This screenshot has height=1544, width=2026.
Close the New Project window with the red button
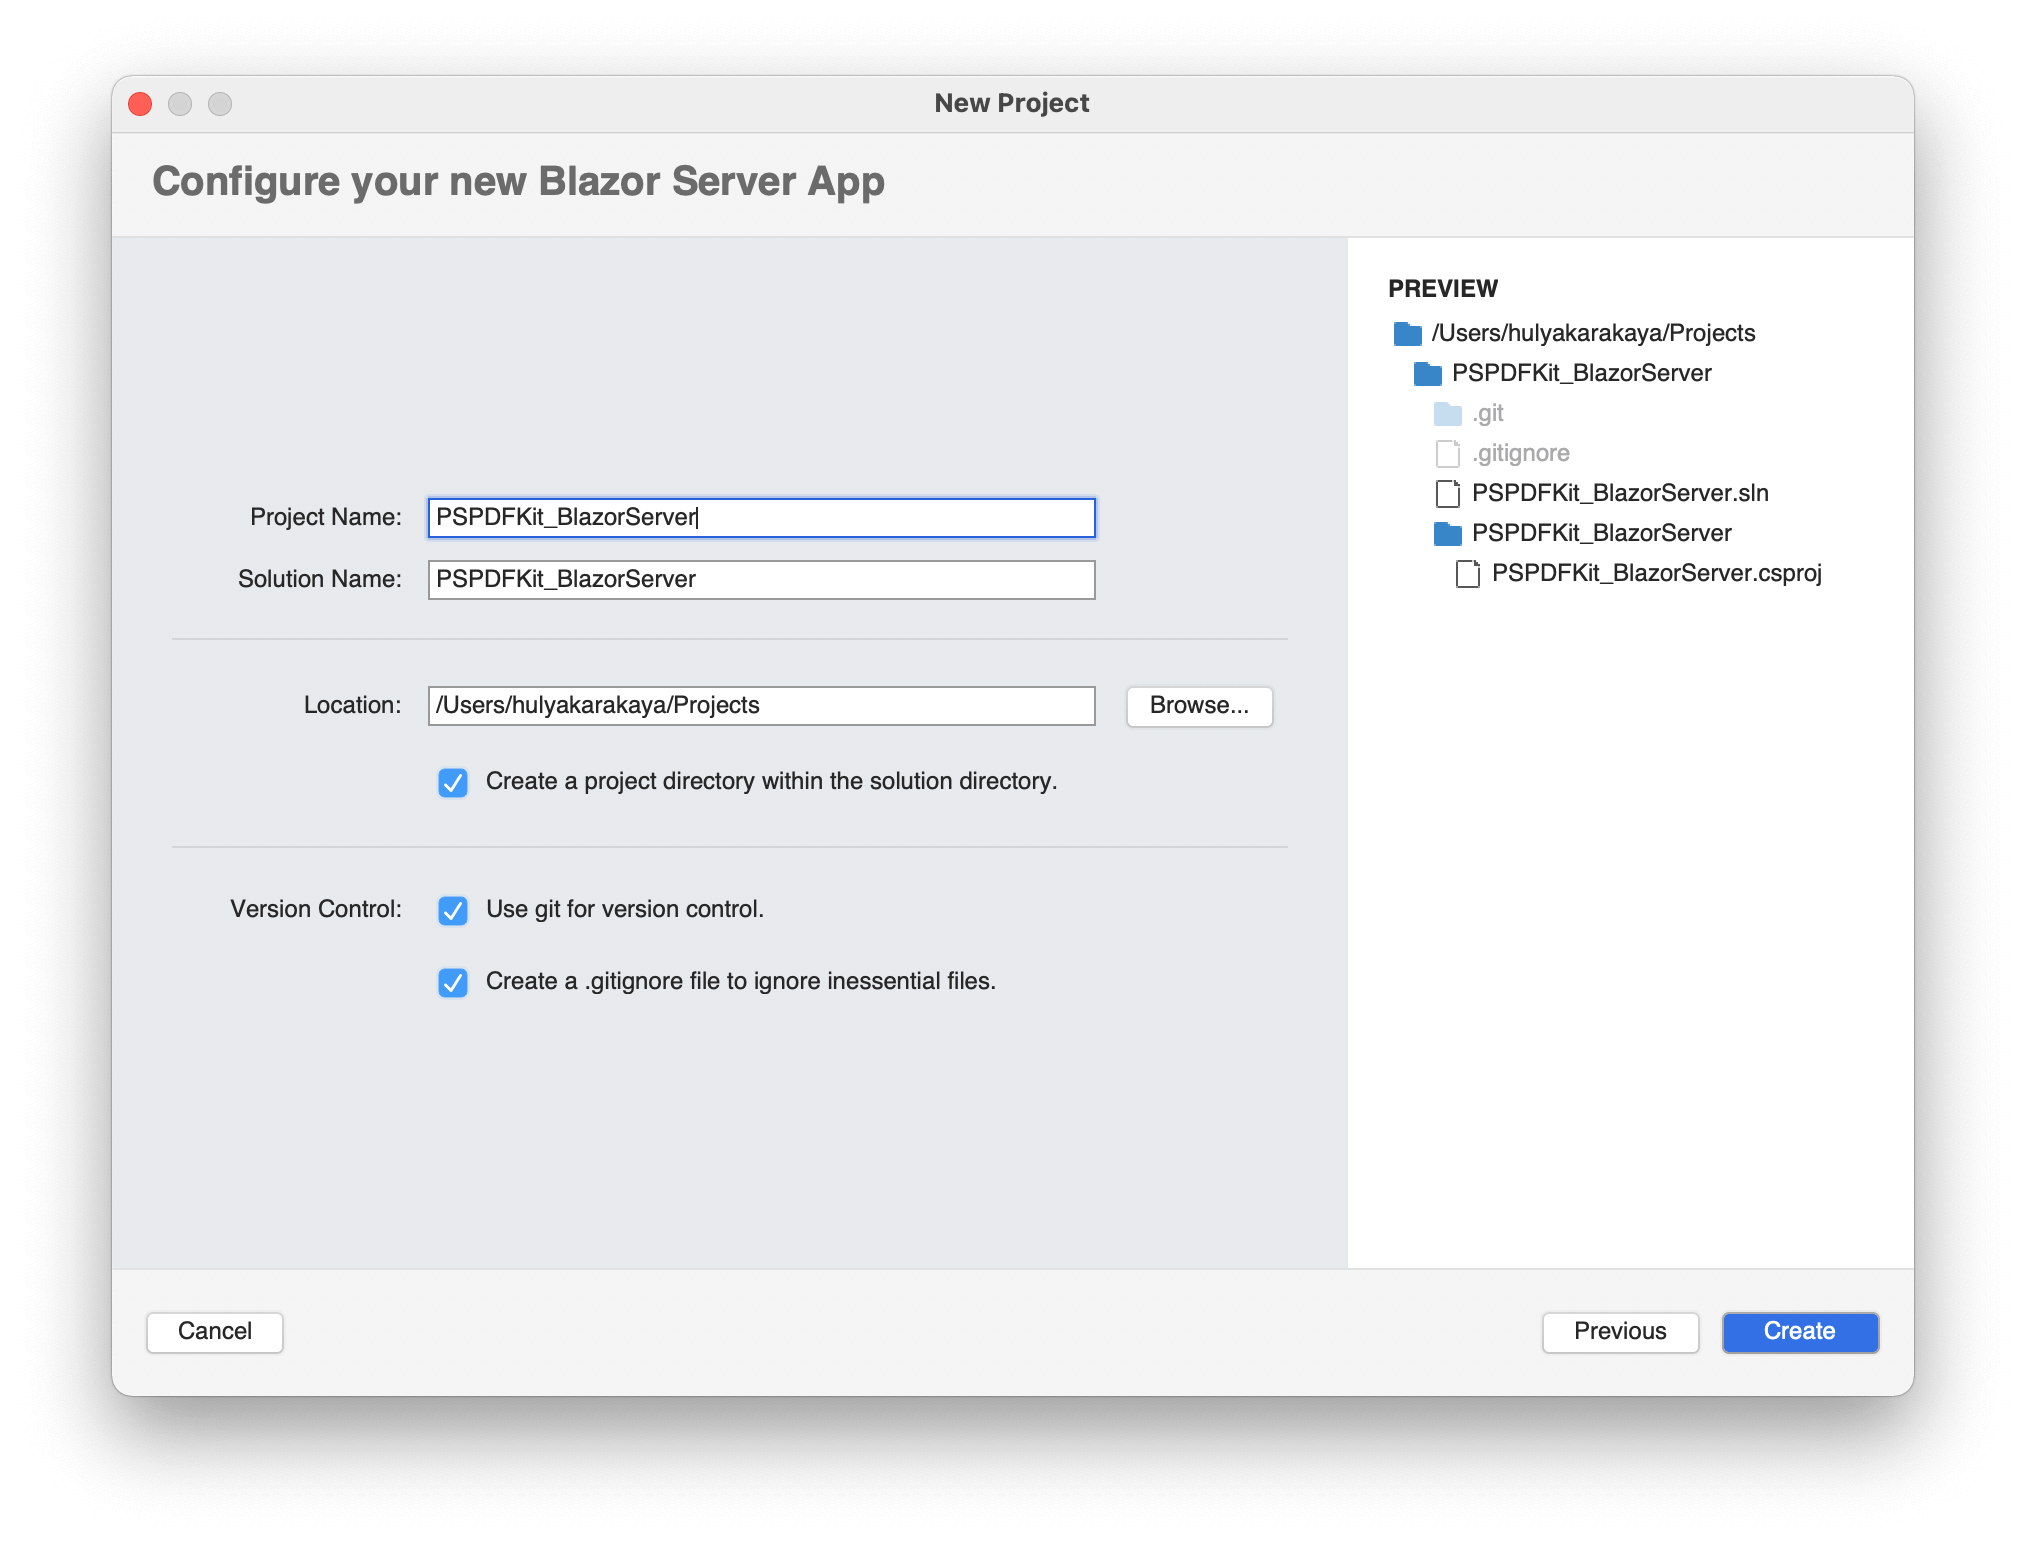(140, 104)
